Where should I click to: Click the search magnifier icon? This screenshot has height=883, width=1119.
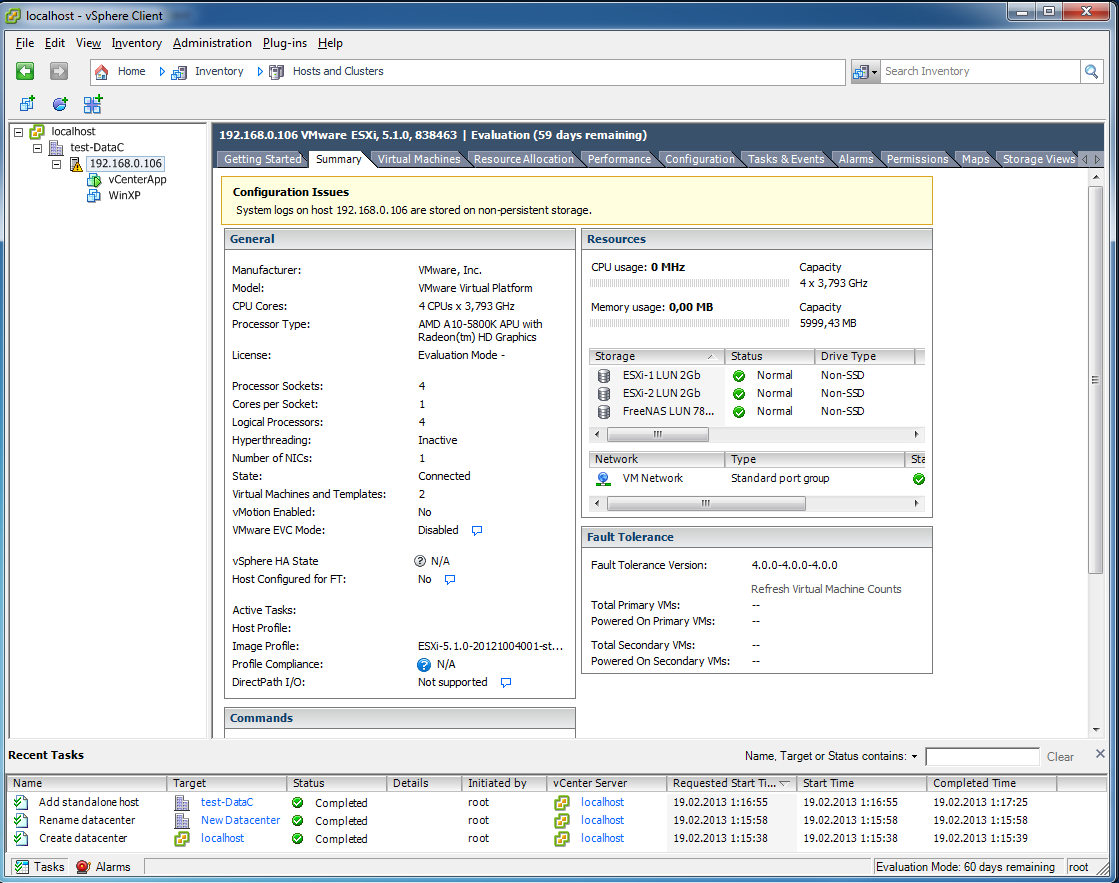coord(1091,71)
